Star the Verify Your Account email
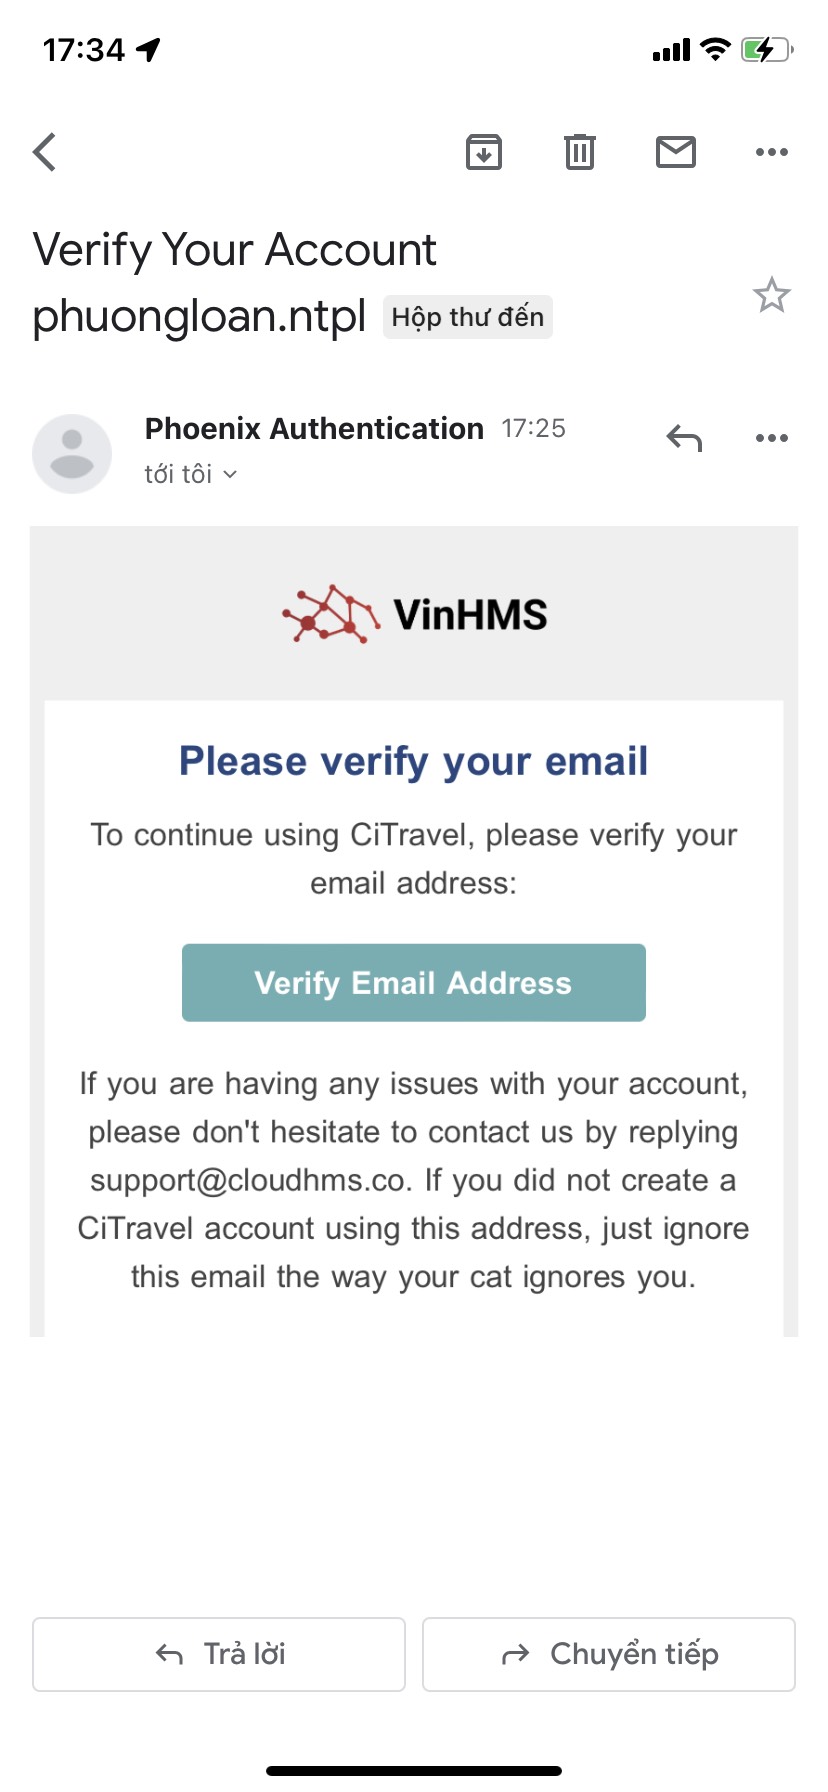This screenshot has width=828, height=1792. (x=771, y=295)
